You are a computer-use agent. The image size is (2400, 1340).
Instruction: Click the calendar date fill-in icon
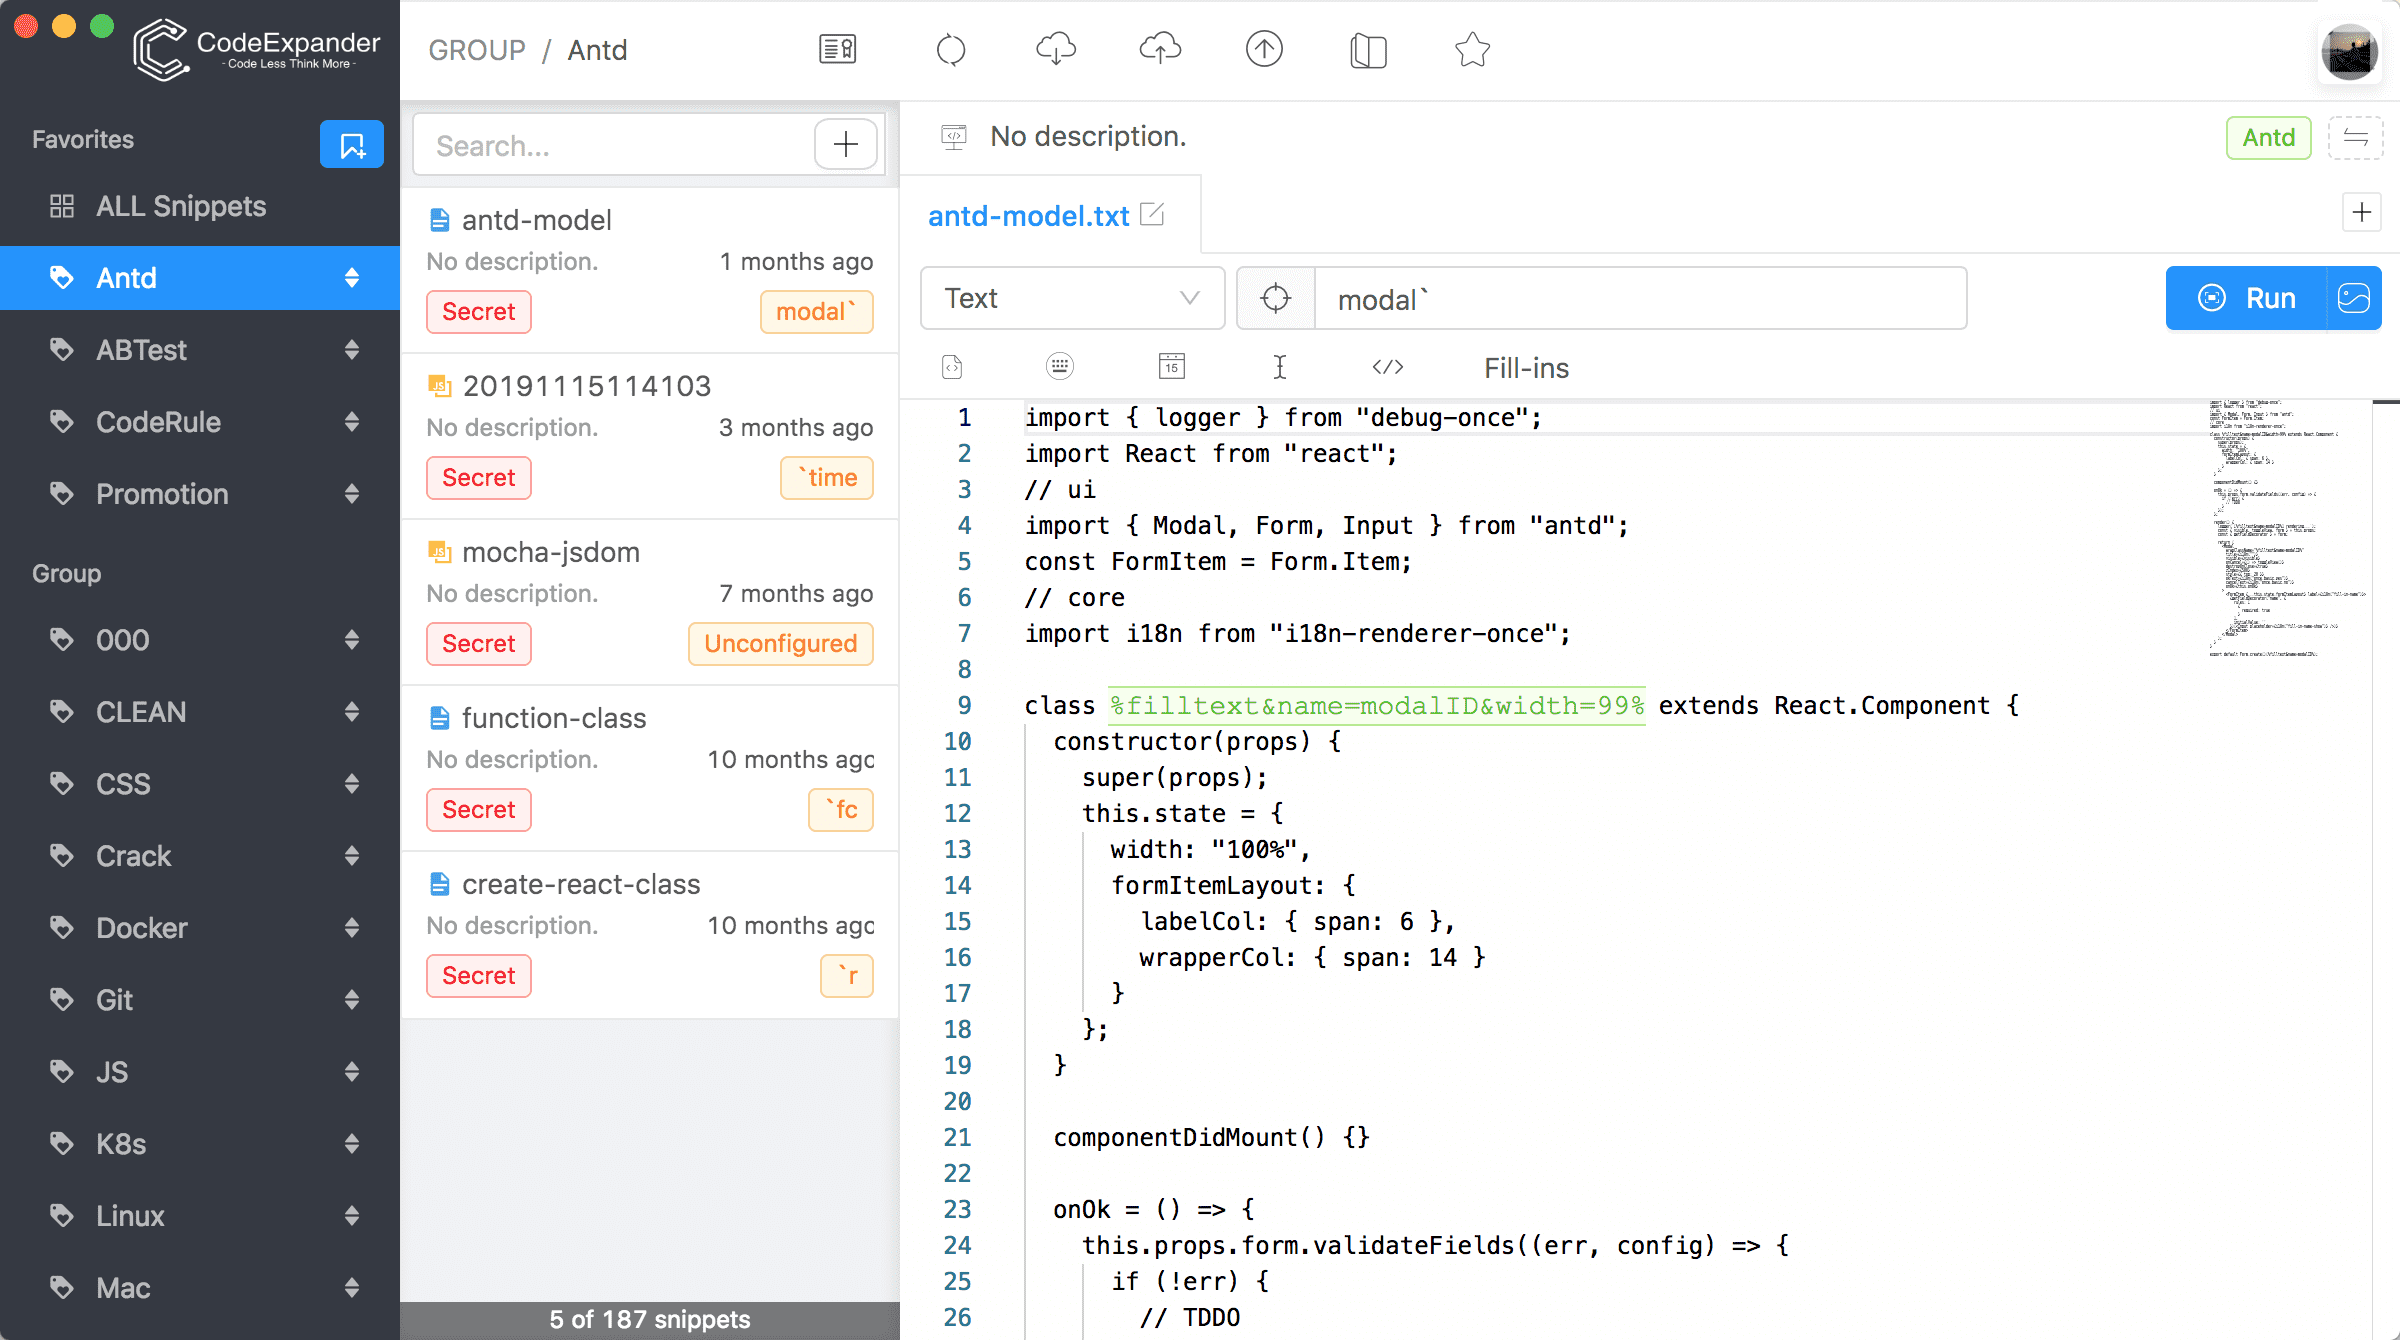click(1172, 367)
